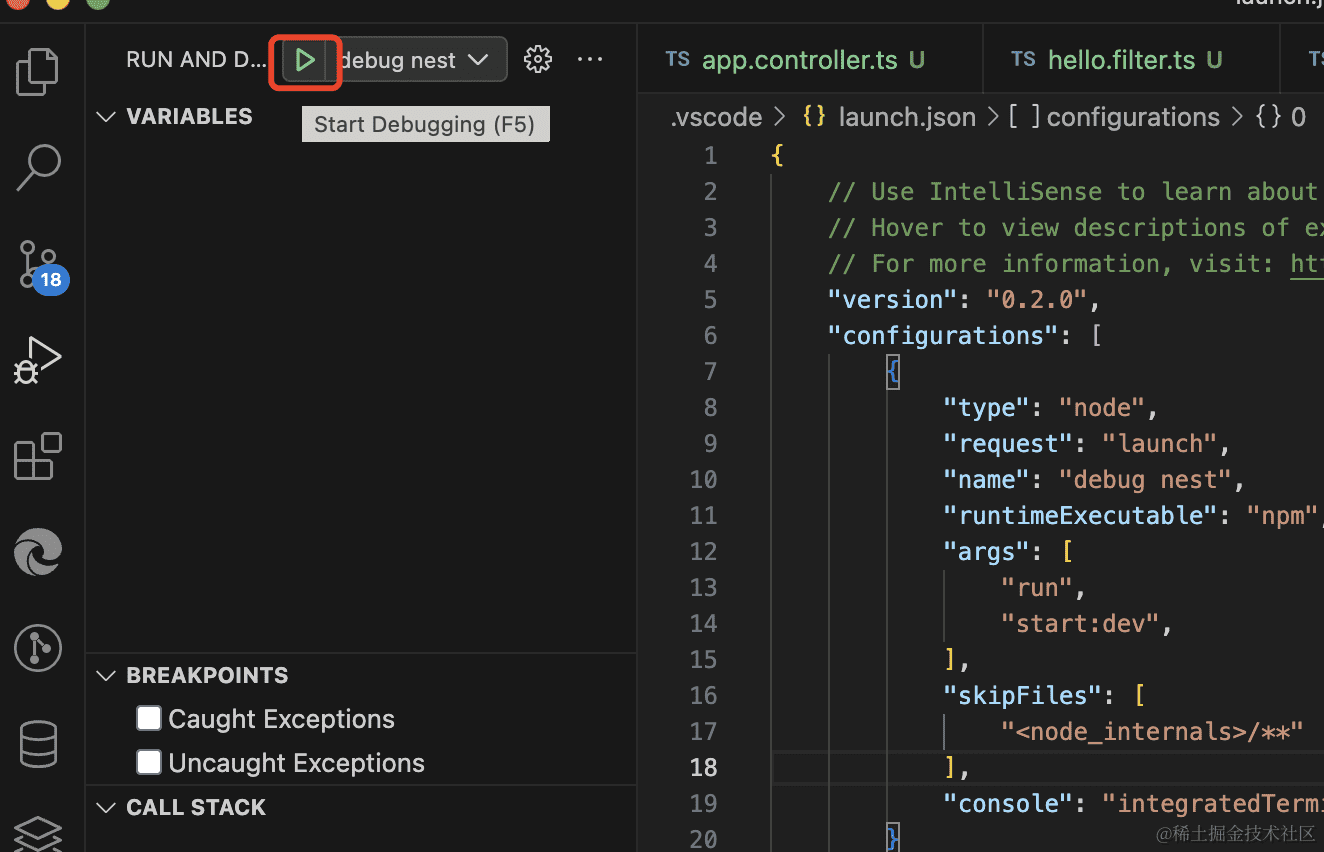
Task: Open the Extensions view icon
Action: tap(39, 457)
